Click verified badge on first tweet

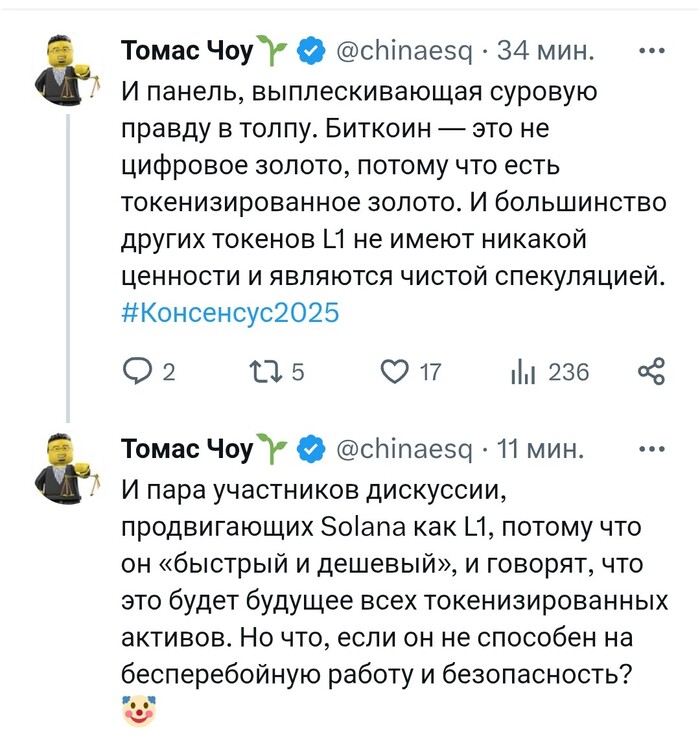point(311,49)
